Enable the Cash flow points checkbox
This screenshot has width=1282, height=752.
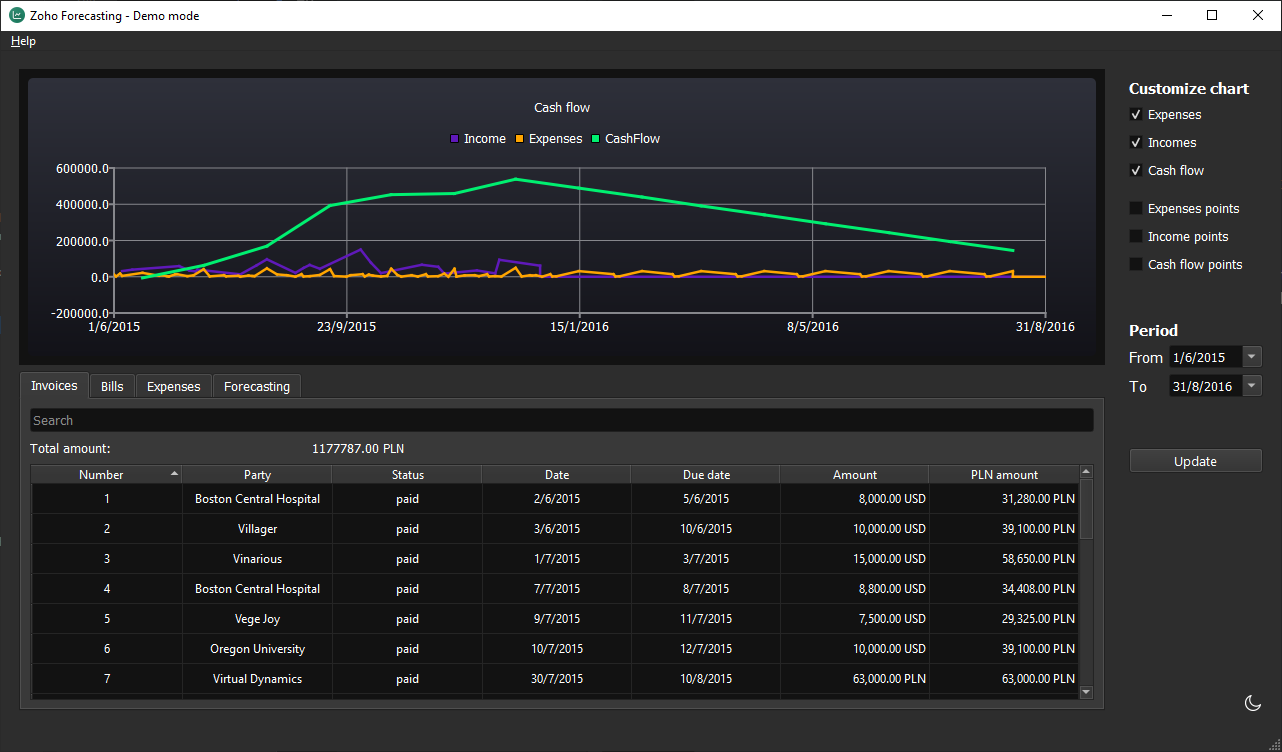pos(1136,265)
